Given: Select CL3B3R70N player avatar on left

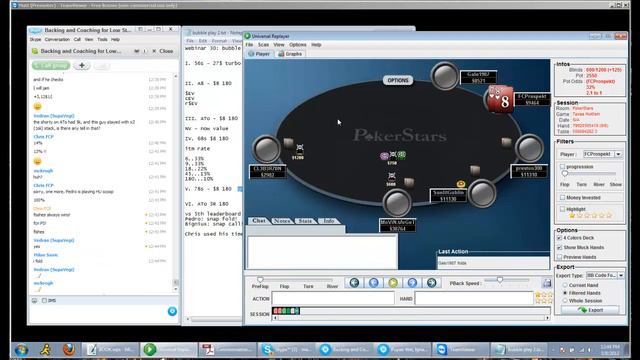Looking at the screenshot, I should pos(266,149).
